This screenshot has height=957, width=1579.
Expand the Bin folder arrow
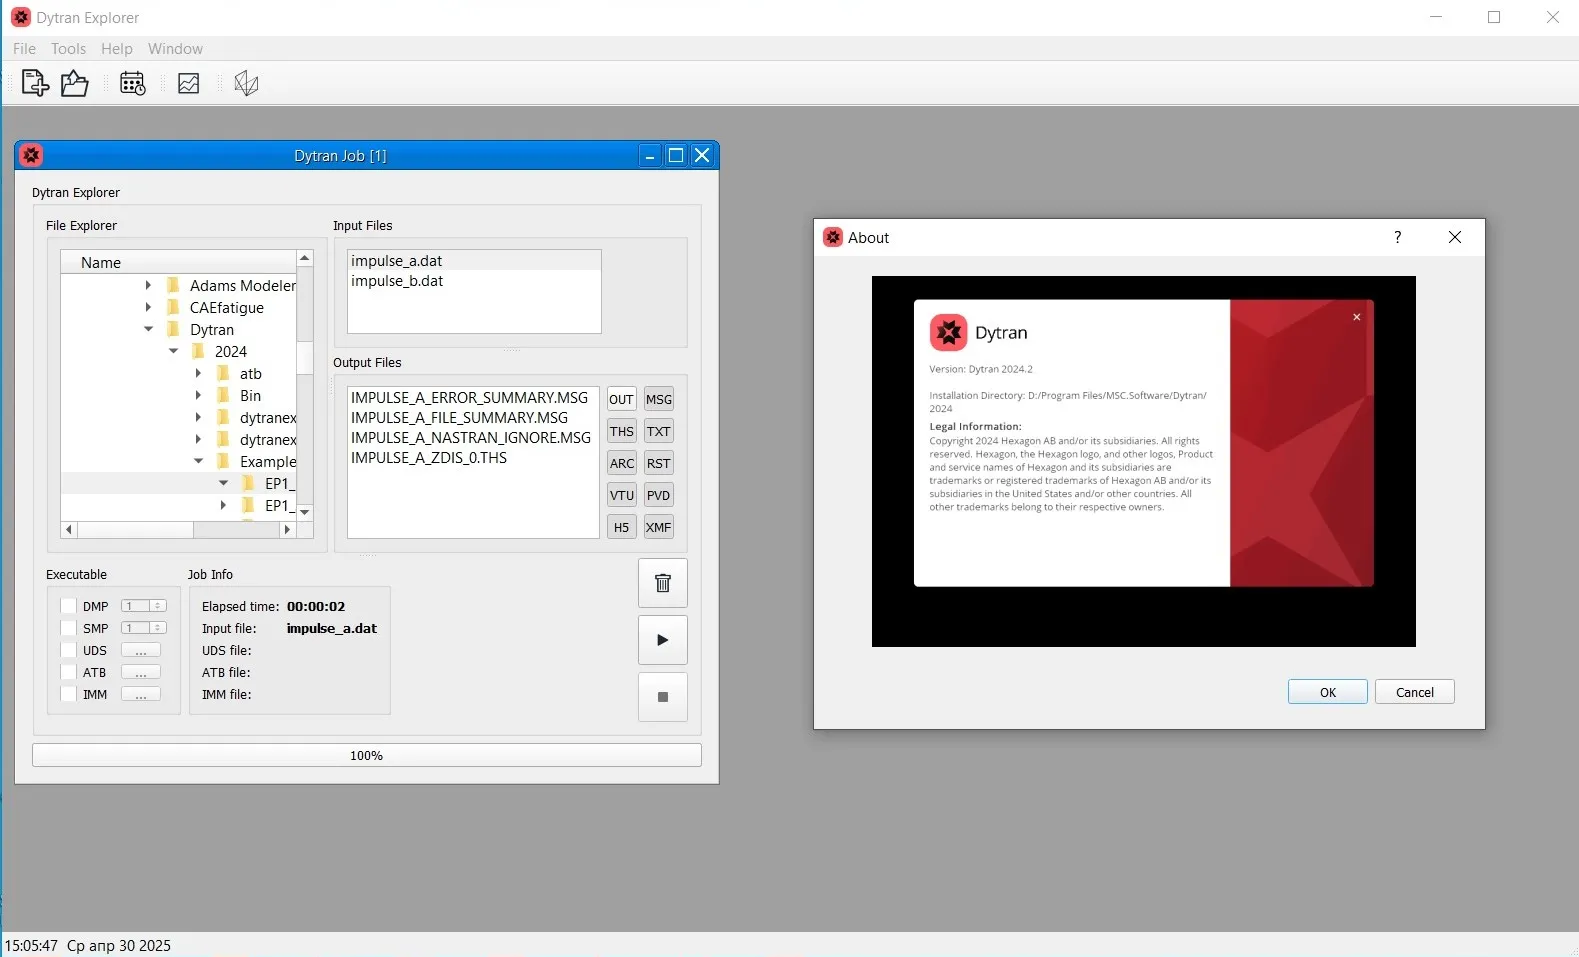point(198,395)
